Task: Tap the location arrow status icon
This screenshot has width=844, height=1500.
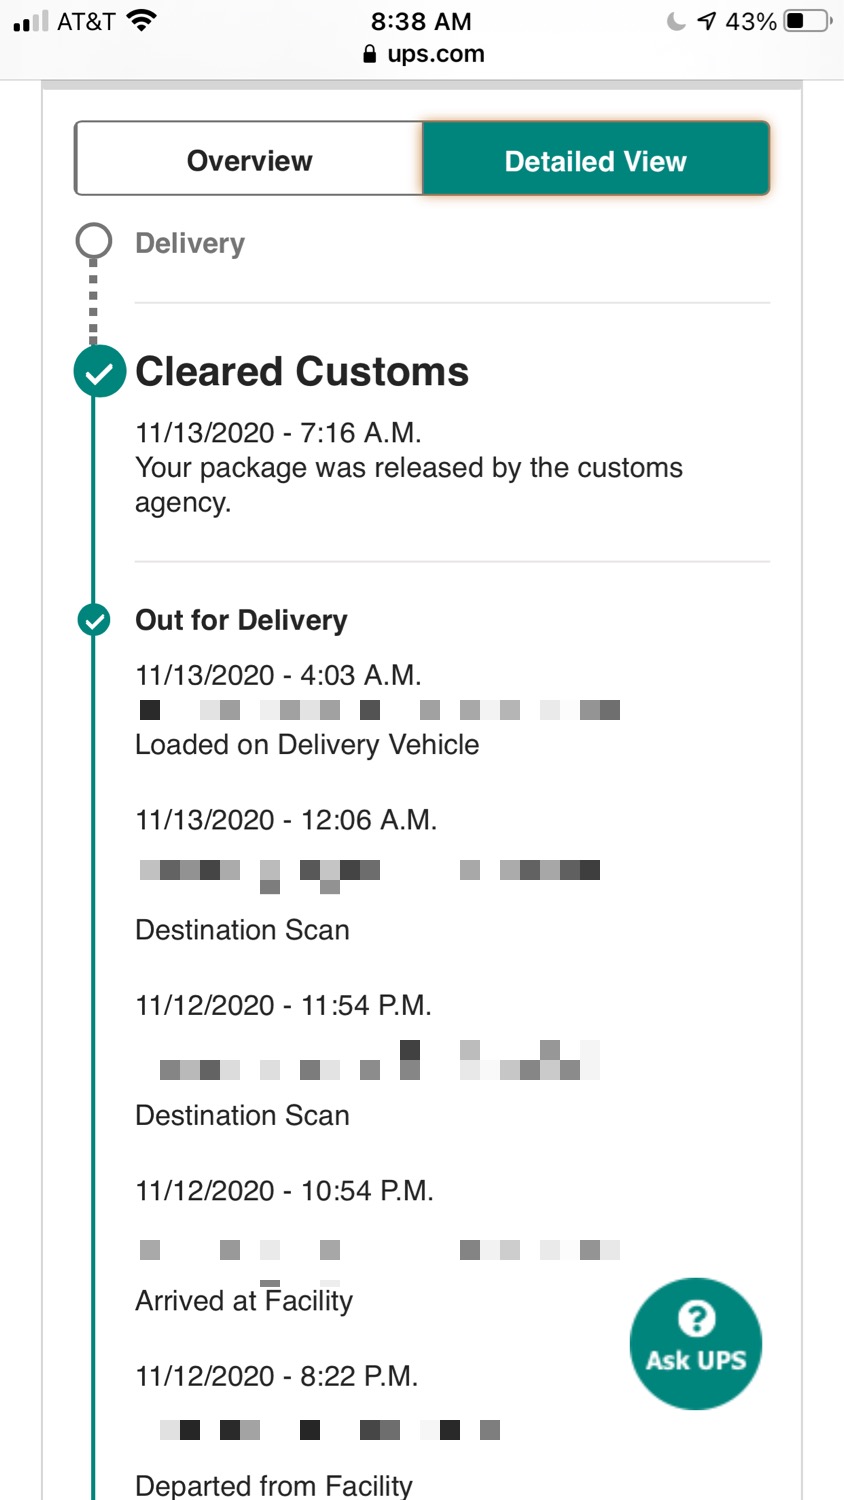Action: tap(707, 21)
